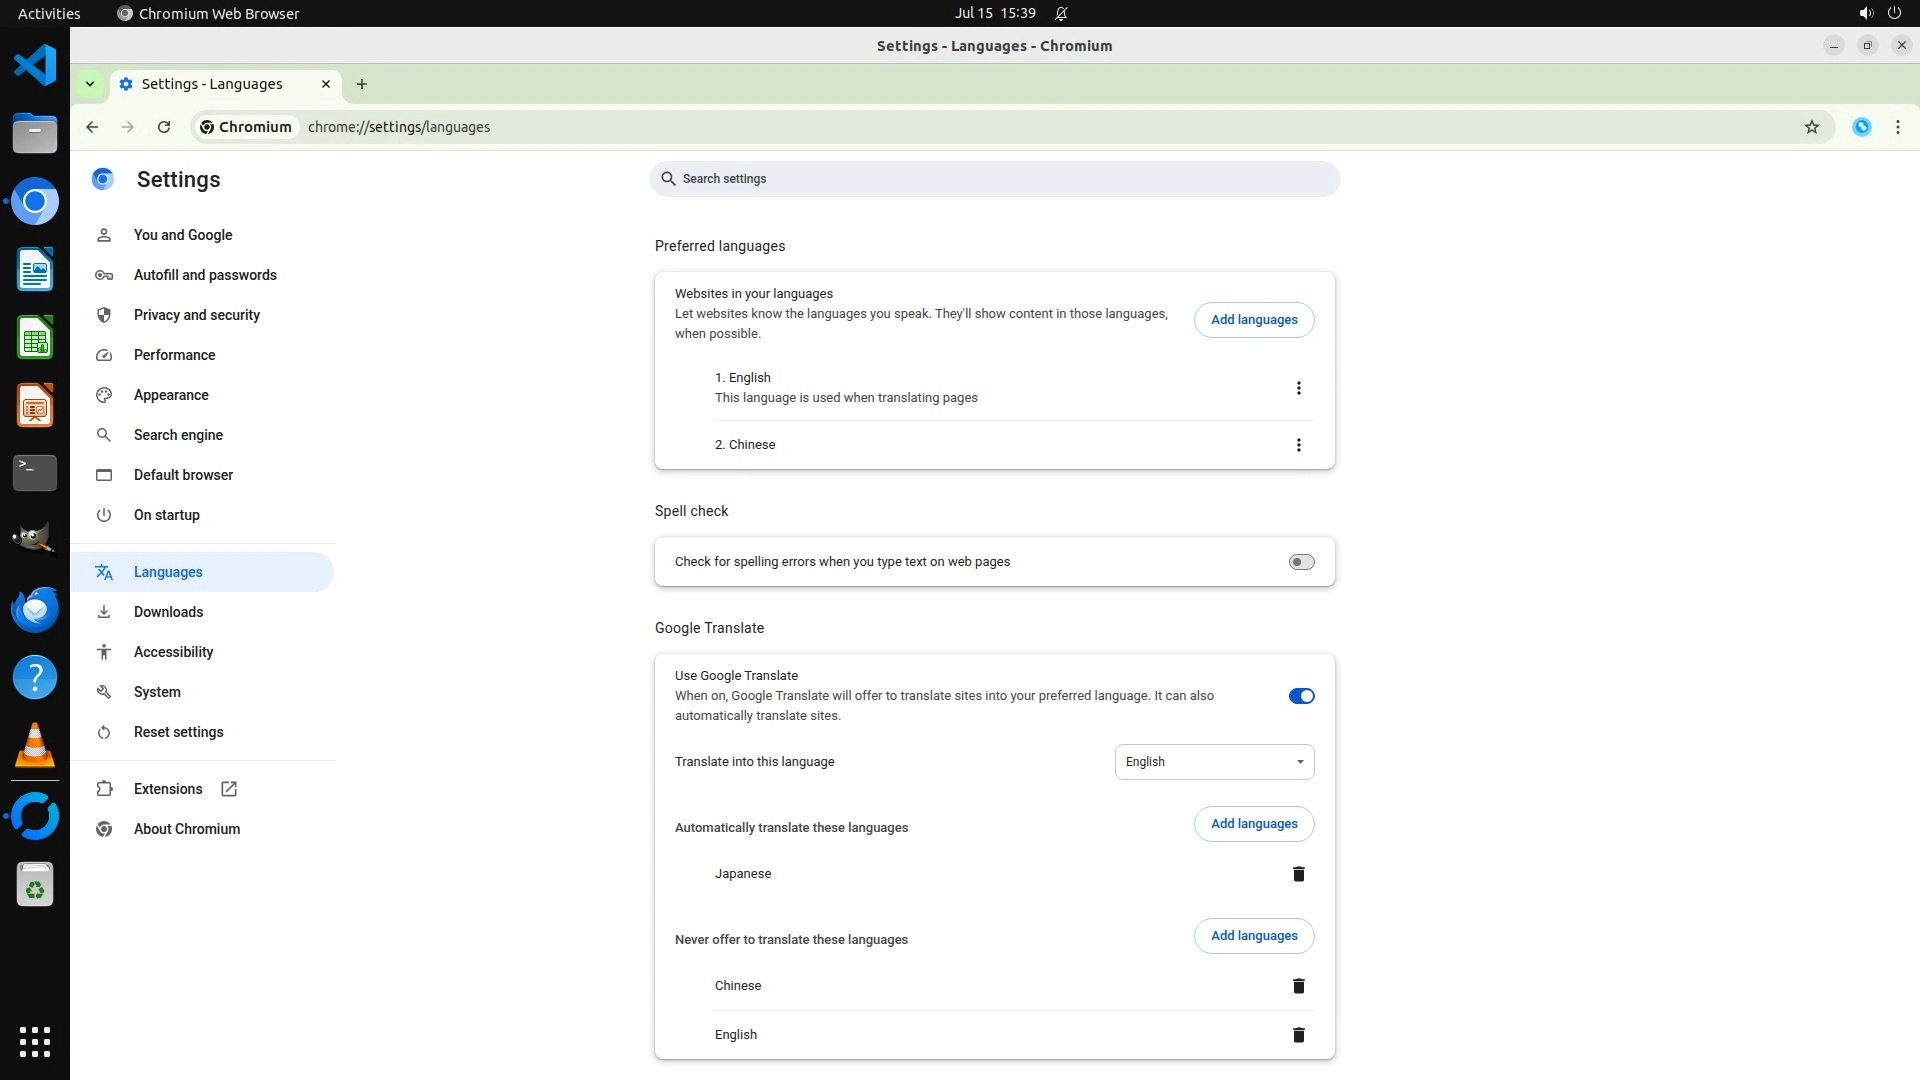Turn off Use Google Translate

pos(1301,696)
